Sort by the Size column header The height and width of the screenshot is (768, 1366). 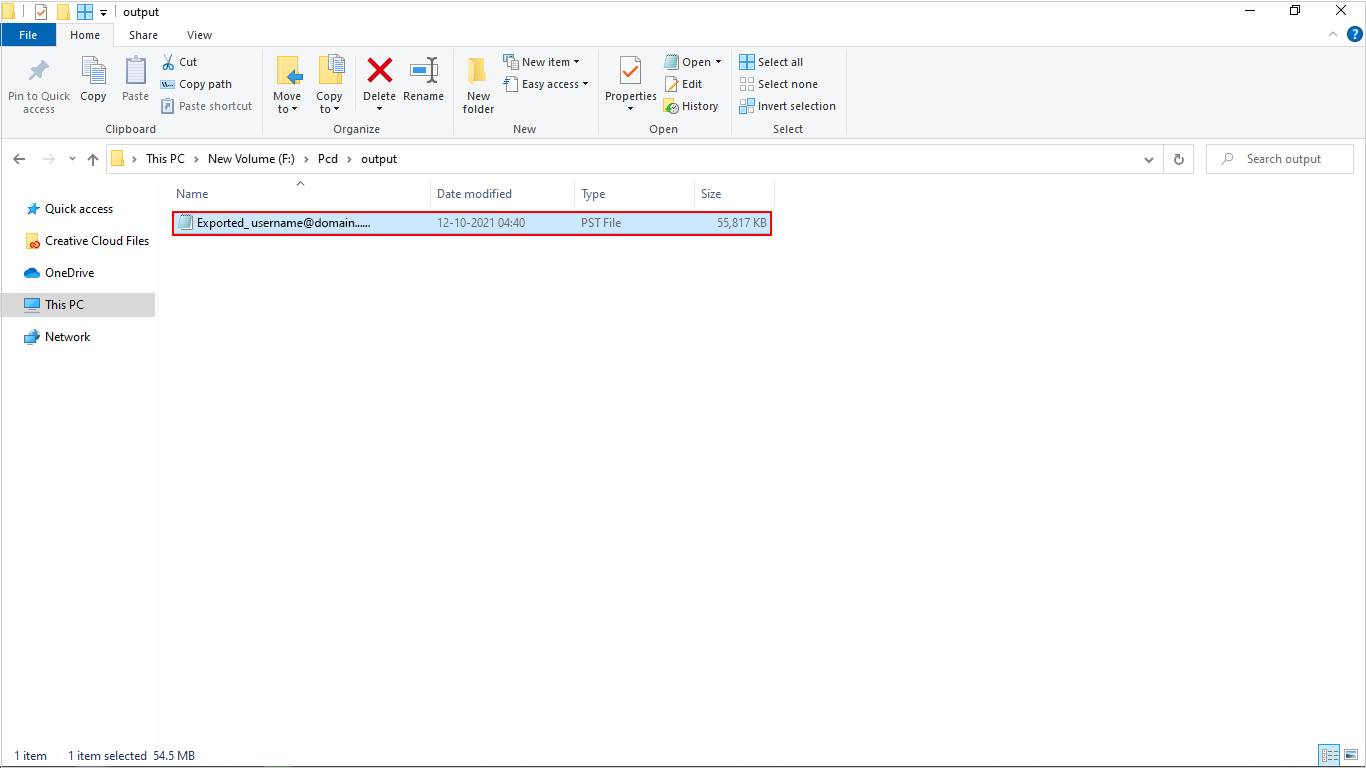(734, 193)
